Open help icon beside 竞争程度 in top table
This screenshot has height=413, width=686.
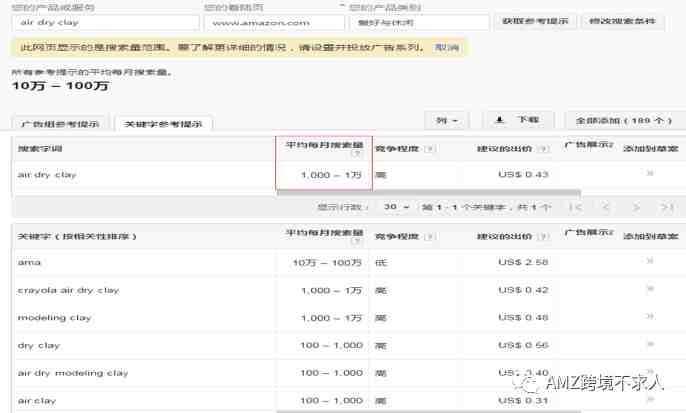pos(430,149)
